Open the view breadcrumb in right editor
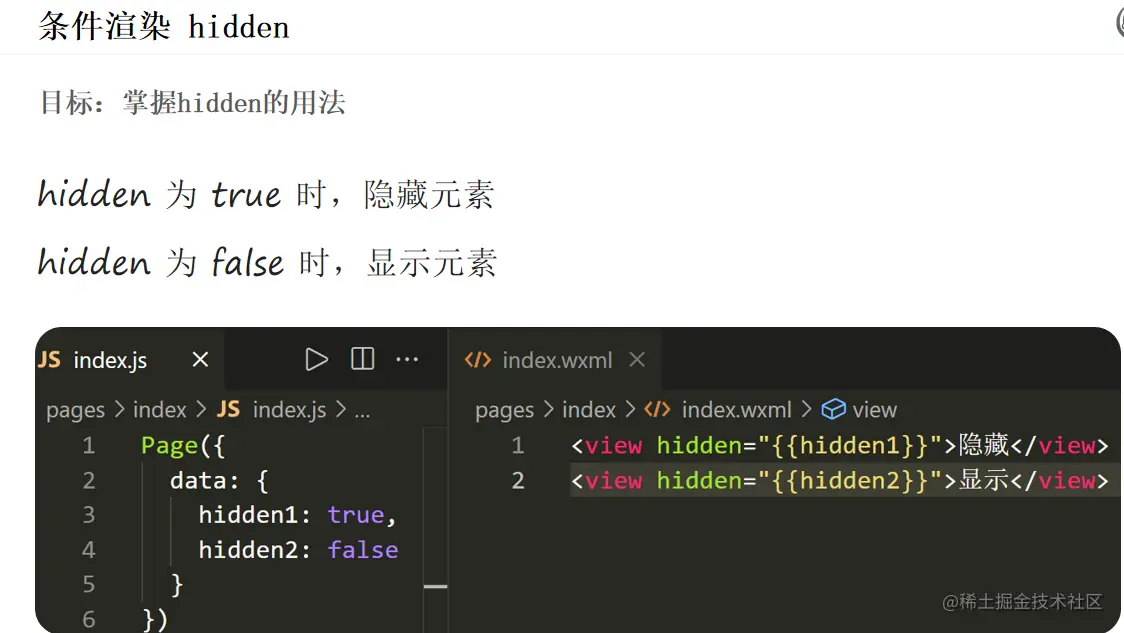The image size is (1124, 633). tap(874, 410)
